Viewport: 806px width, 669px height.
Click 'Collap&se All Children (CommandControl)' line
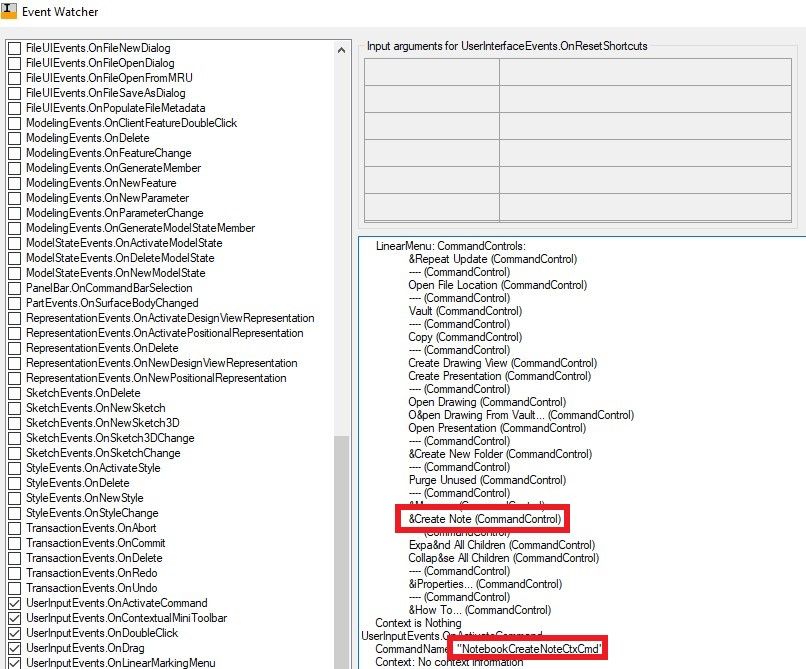[503, 558]
